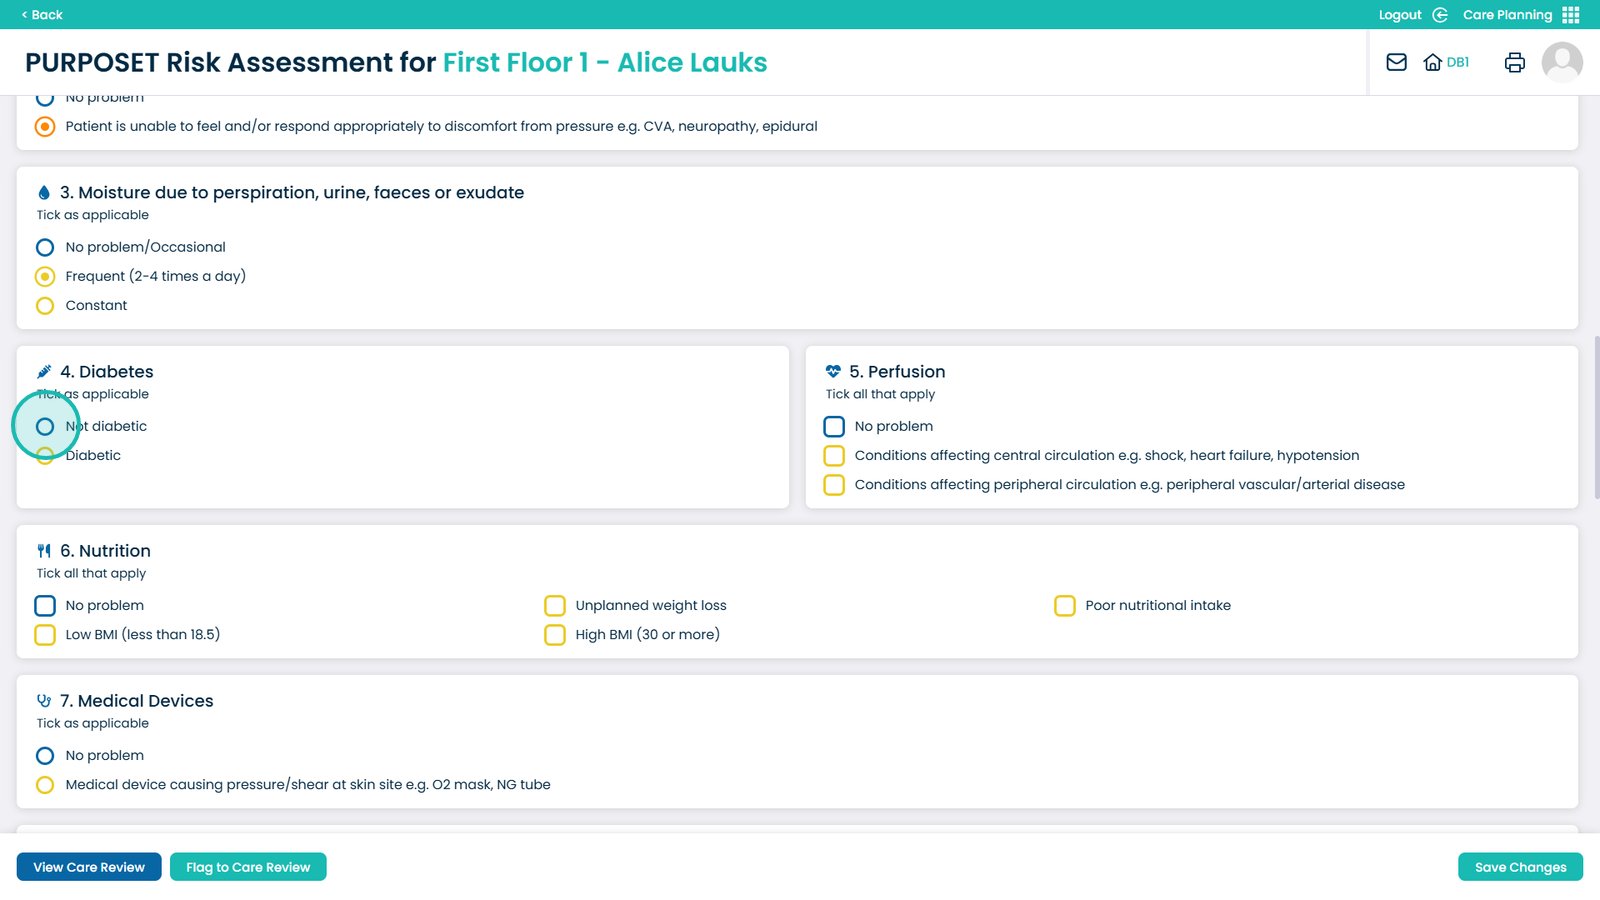Click the Medical Devices stethoscope icon
Screen dimensions: 1600x900
coord(44,701)
